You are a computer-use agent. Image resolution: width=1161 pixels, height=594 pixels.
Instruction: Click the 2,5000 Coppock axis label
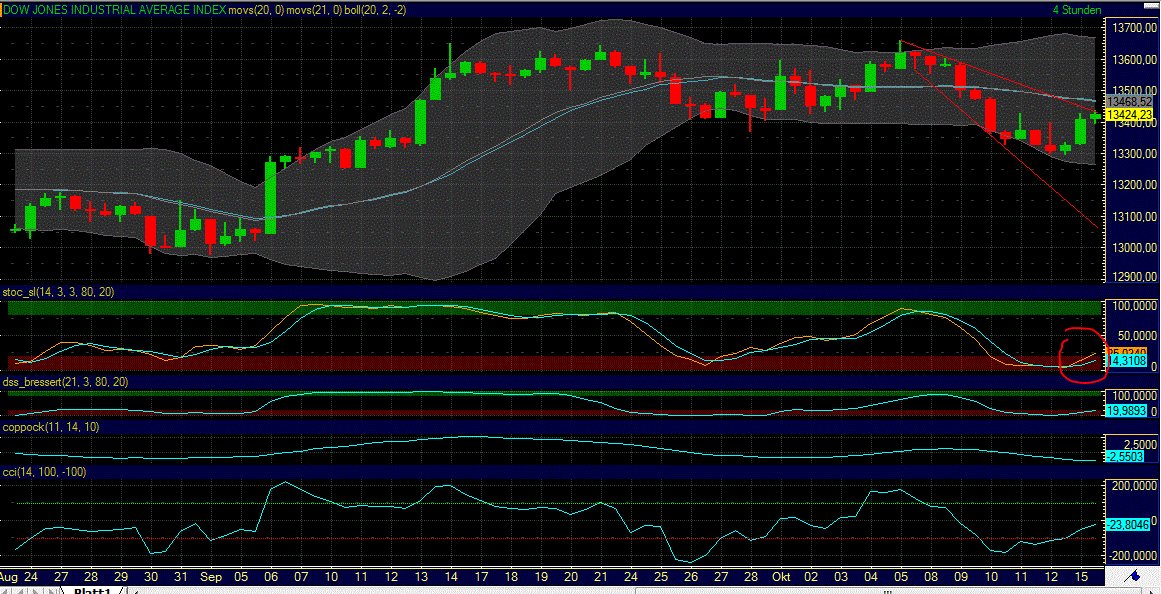click(x=1139, y=444)
